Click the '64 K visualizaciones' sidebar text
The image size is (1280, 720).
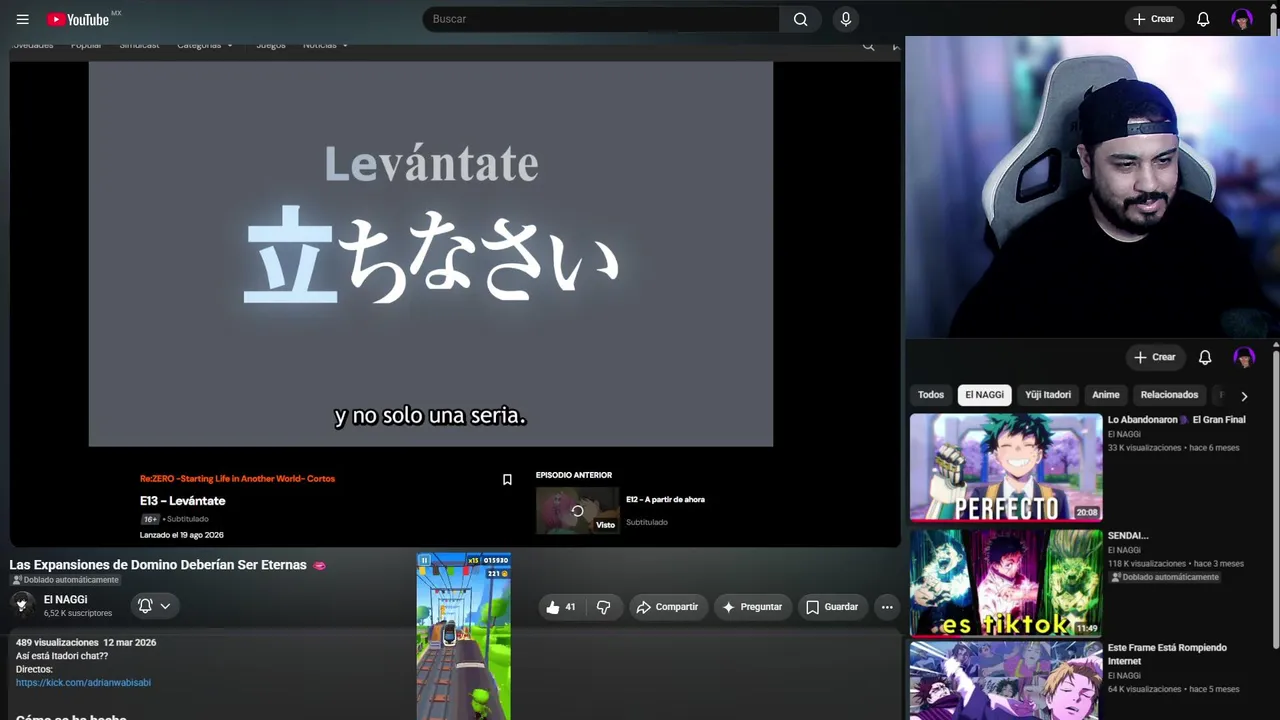(x=1144, y=689)
